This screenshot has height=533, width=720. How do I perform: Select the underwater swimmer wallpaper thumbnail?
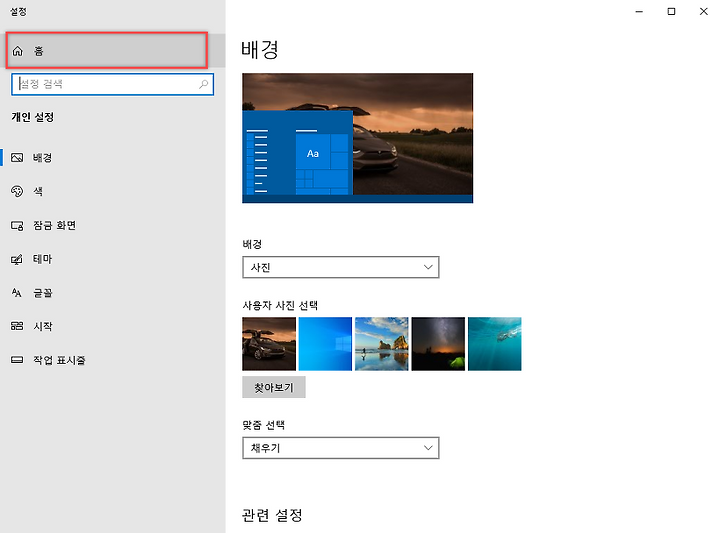click(x=495, y=344)
